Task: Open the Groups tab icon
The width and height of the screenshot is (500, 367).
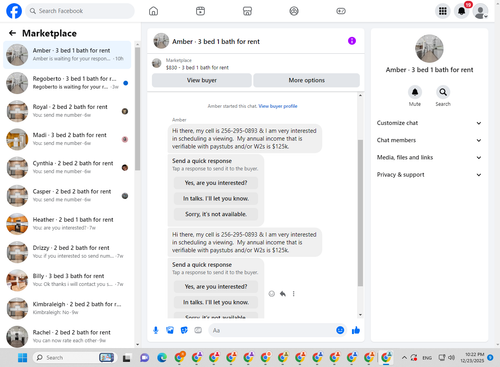Action: tap(294, 11)
